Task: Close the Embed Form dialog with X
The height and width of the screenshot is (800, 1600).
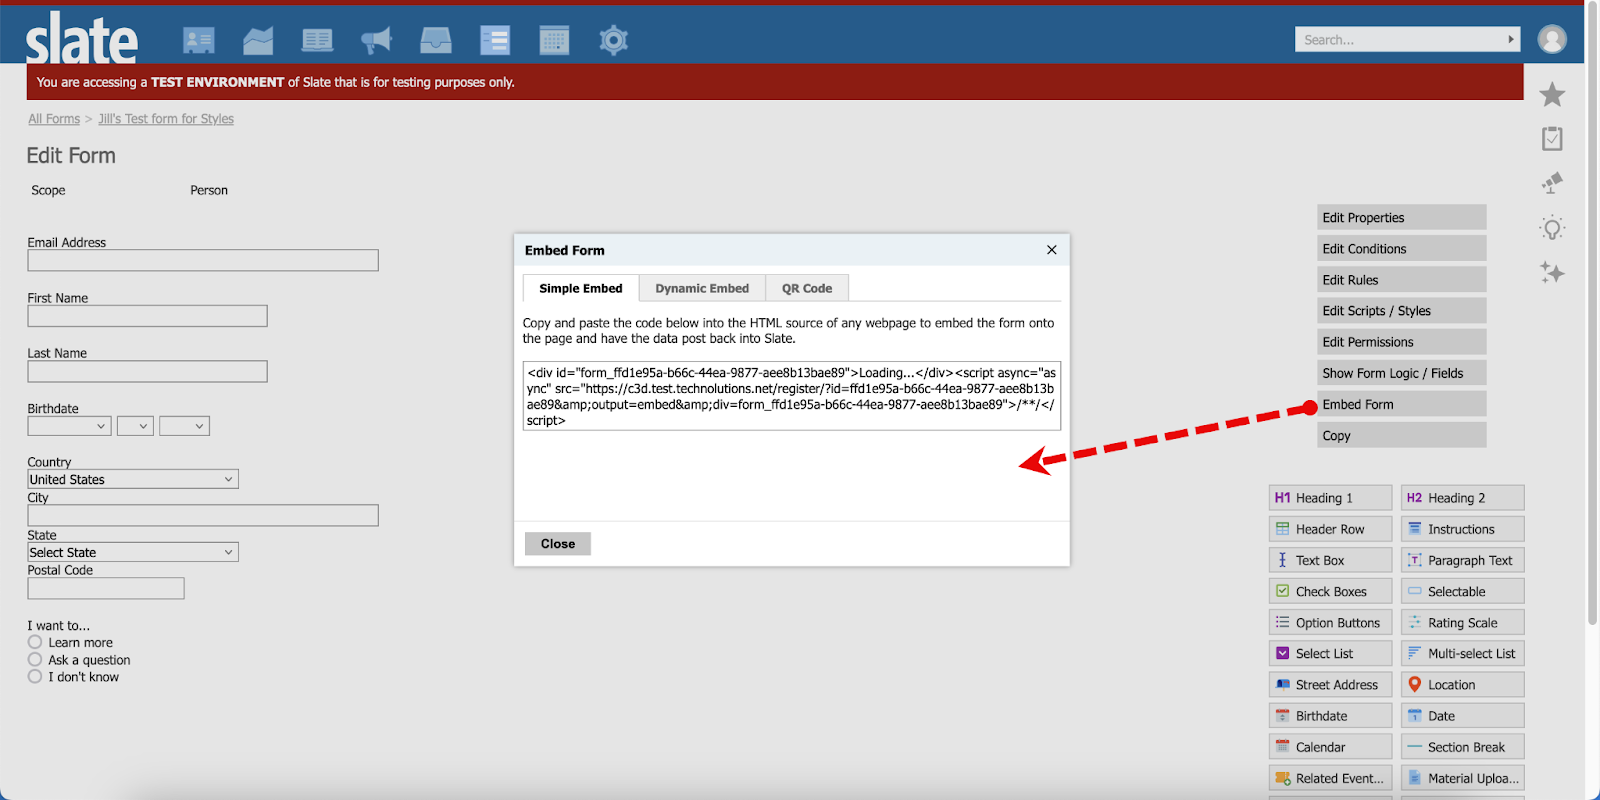Action: 1051,250
